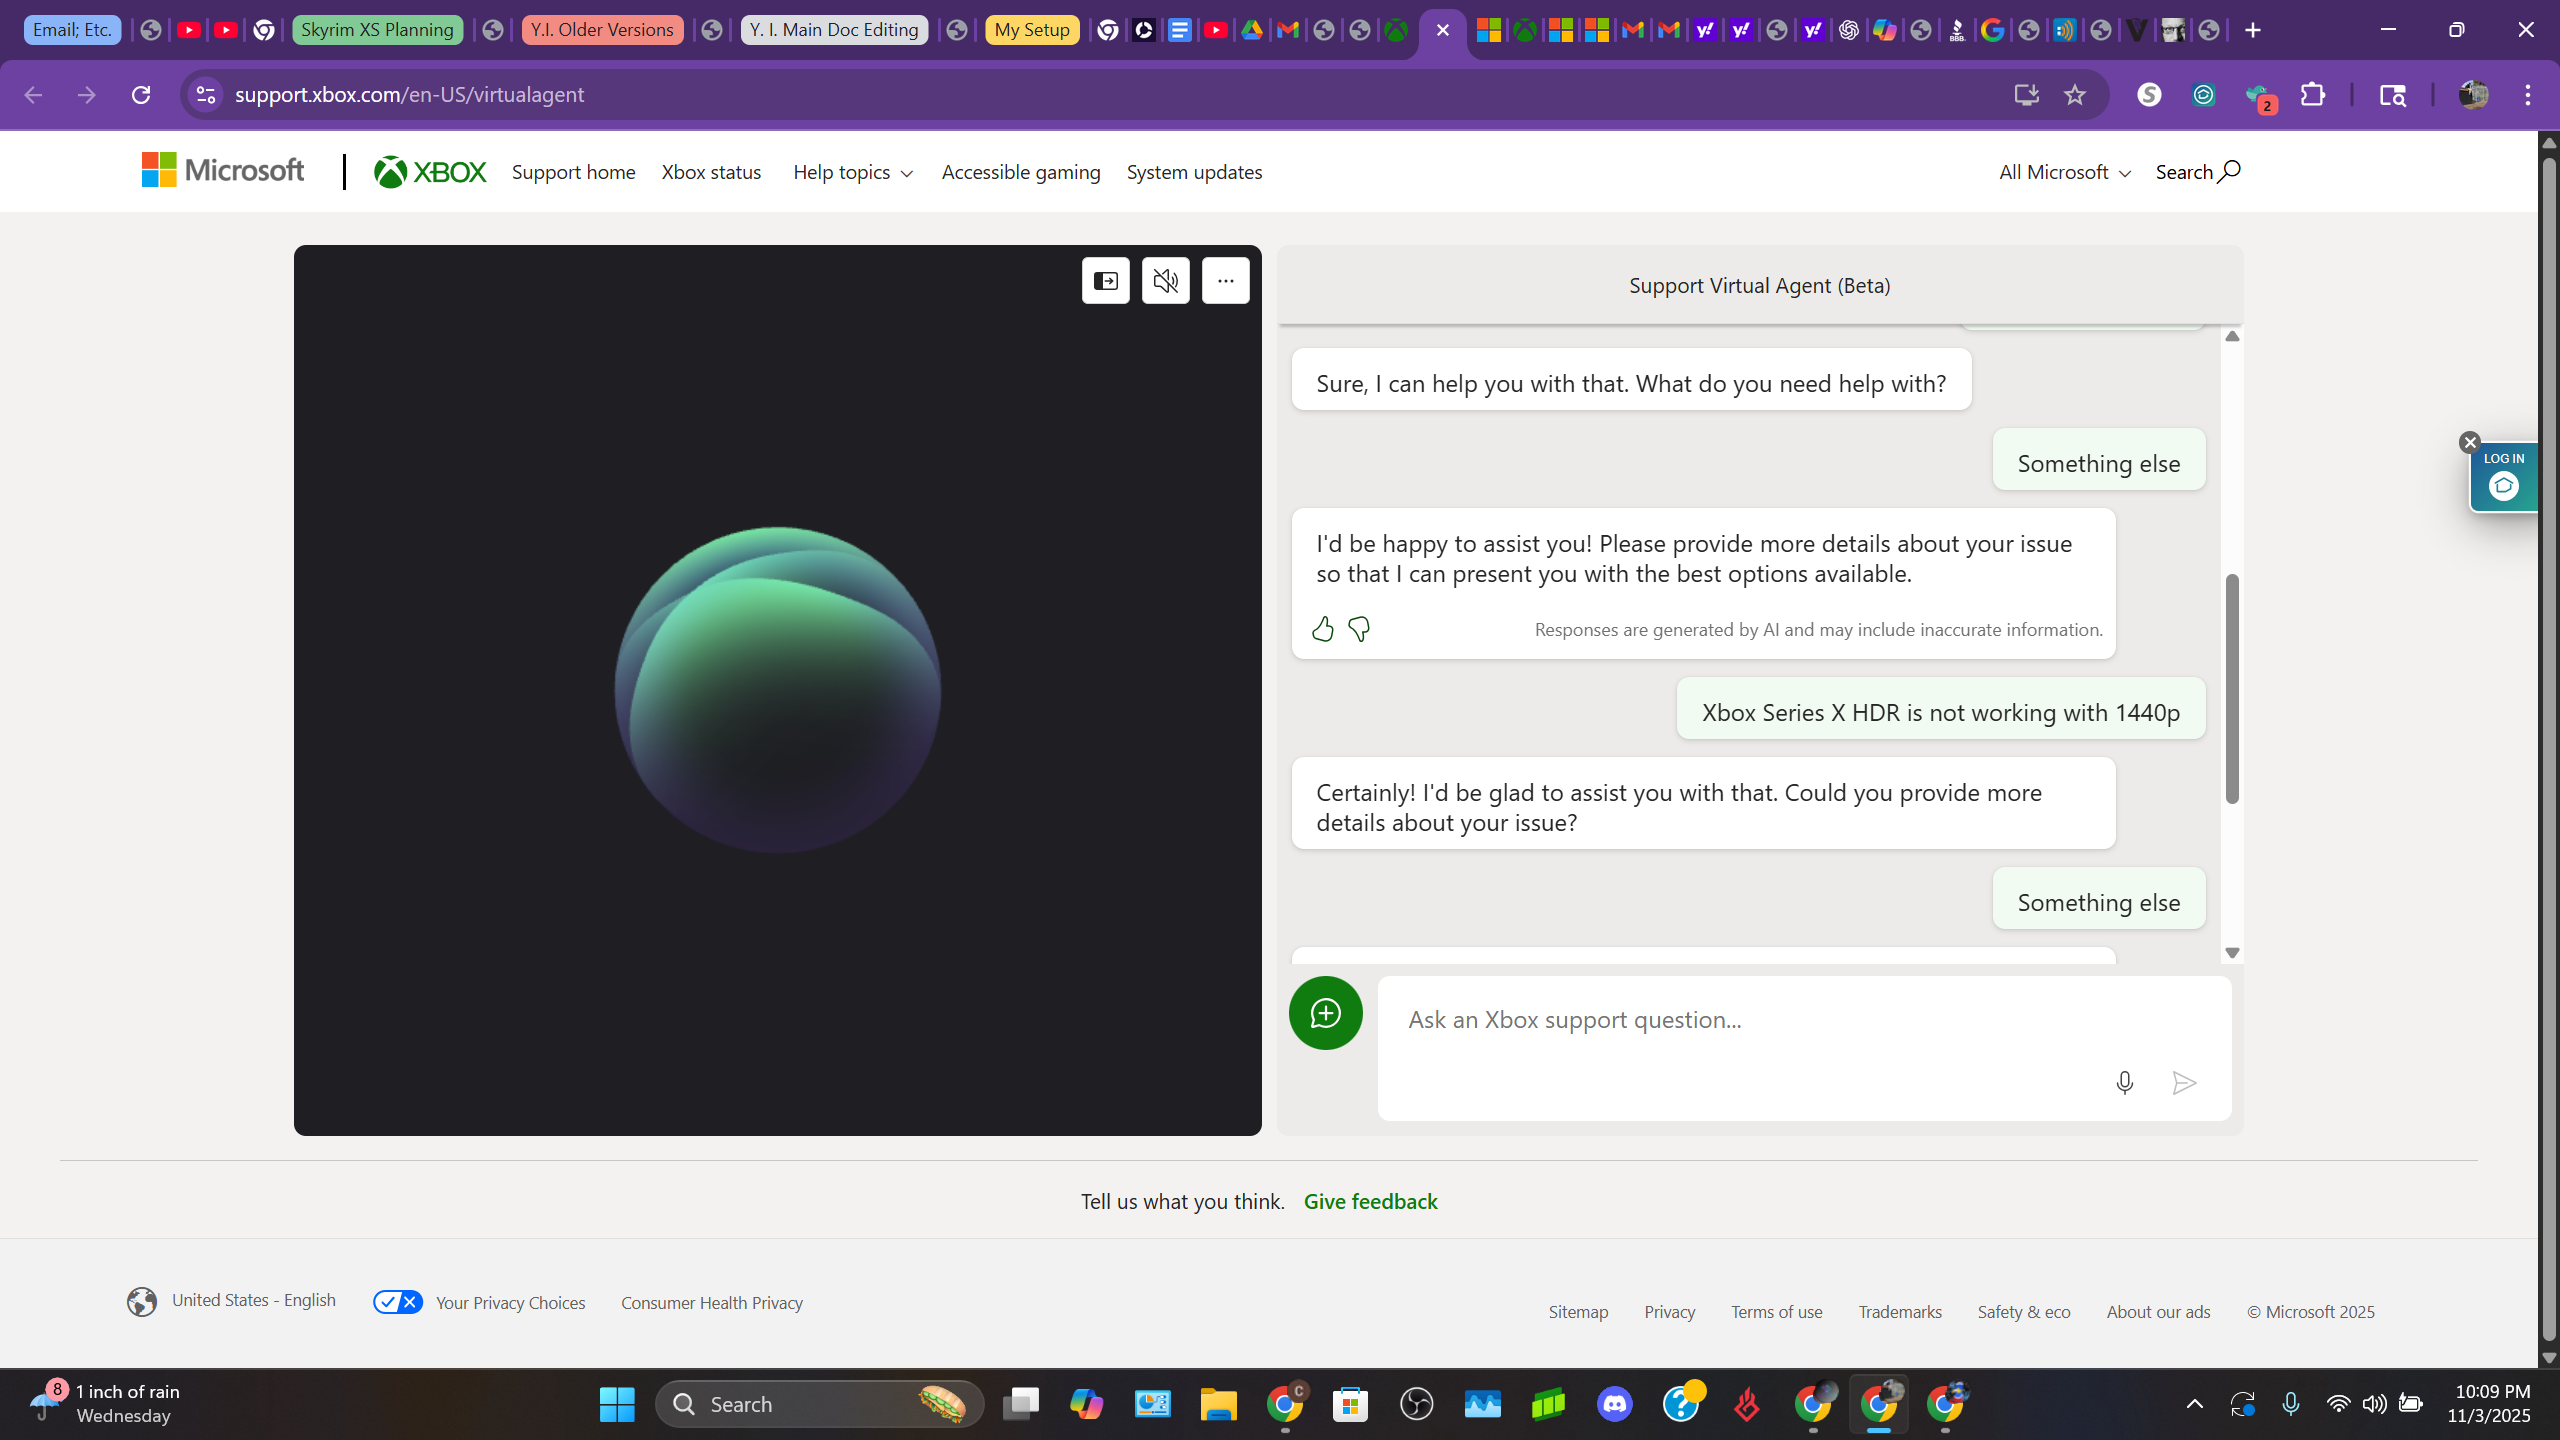Close the active Xbox support tab

pyautogui.click(x=1442, y=30)
